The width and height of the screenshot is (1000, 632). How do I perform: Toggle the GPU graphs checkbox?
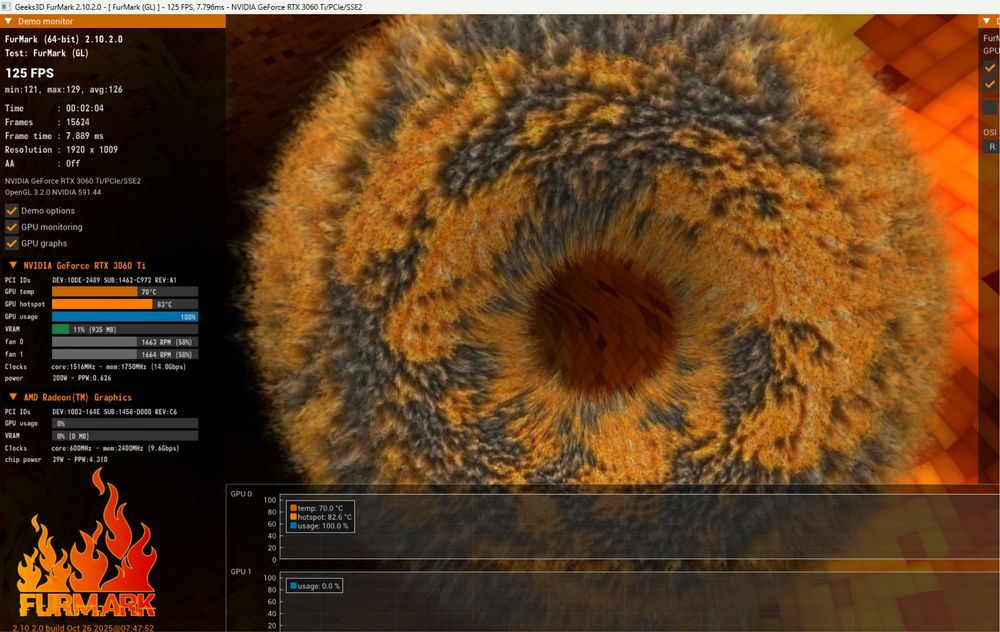[x=11, y=243]
